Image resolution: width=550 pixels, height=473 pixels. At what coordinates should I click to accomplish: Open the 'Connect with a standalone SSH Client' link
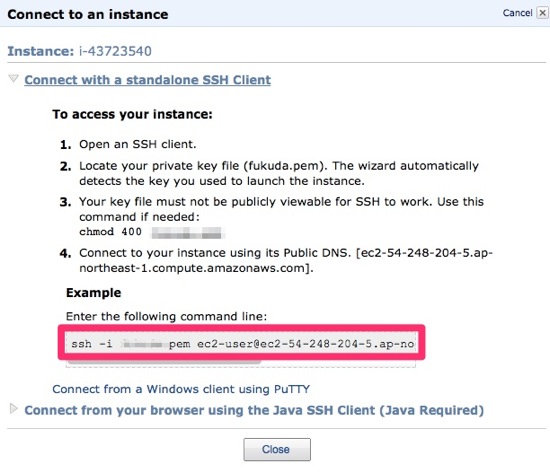point(147,80)
